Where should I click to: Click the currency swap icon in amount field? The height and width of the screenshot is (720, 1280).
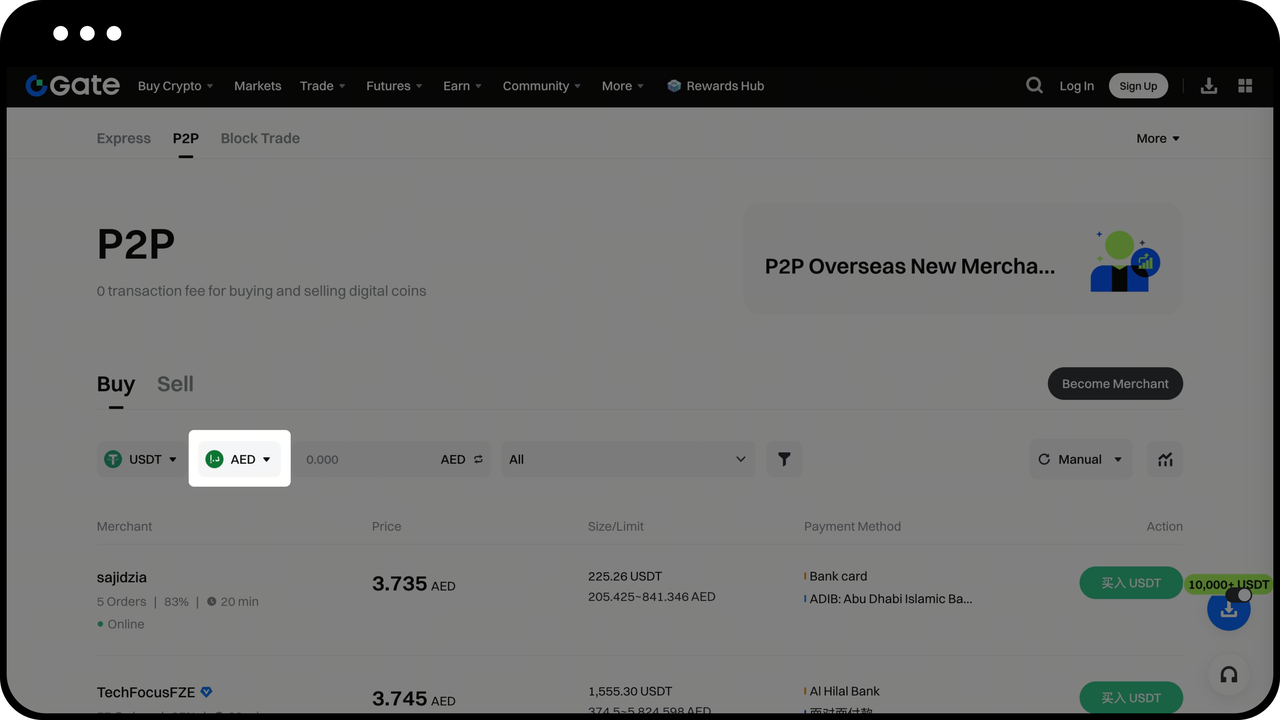478,459
